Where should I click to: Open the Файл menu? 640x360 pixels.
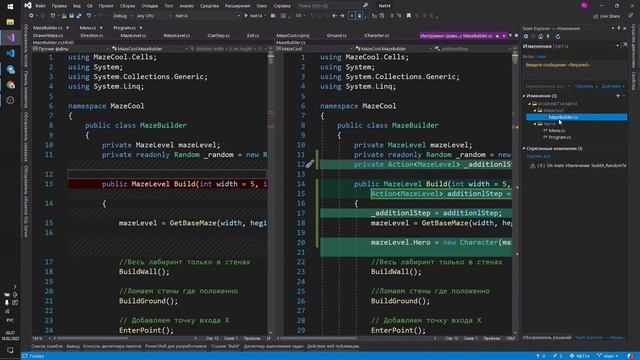point(40,6)
